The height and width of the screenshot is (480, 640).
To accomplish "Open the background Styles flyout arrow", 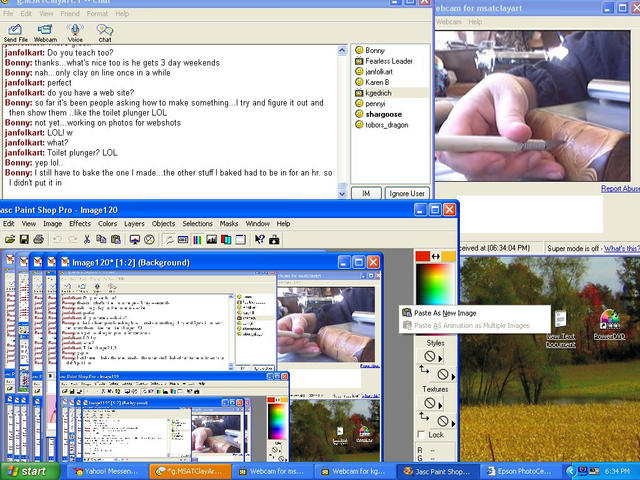I will 453,376.
